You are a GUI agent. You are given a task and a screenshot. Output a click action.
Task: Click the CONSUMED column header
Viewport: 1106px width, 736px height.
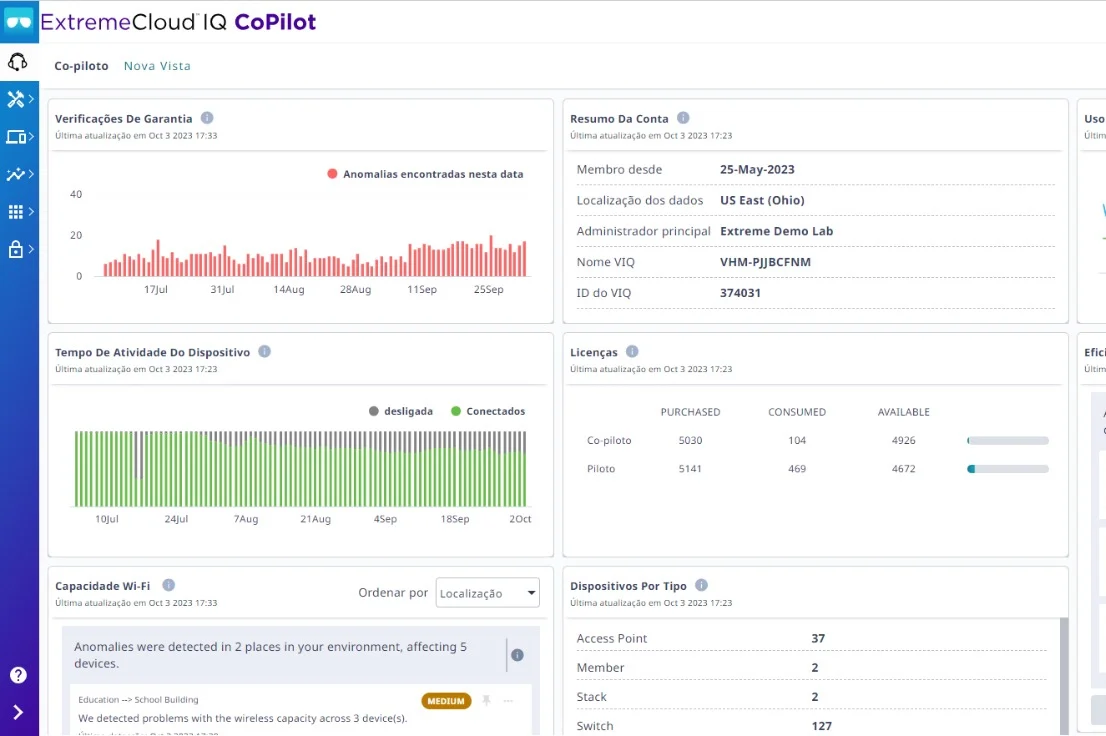(797, 412)
